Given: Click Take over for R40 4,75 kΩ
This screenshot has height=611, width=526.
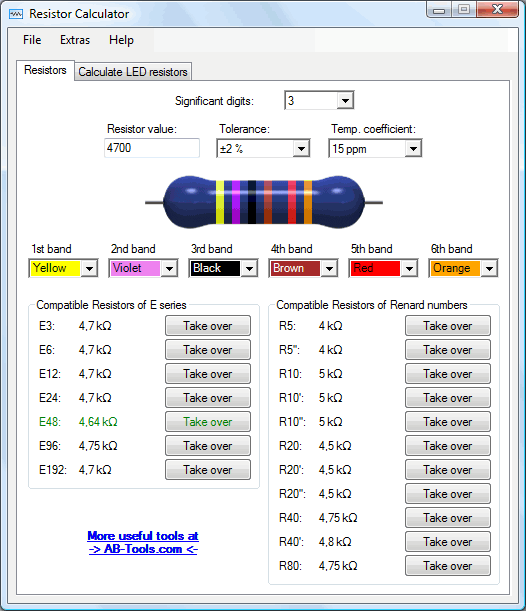Looking at the screenshot, I should 448,518.
